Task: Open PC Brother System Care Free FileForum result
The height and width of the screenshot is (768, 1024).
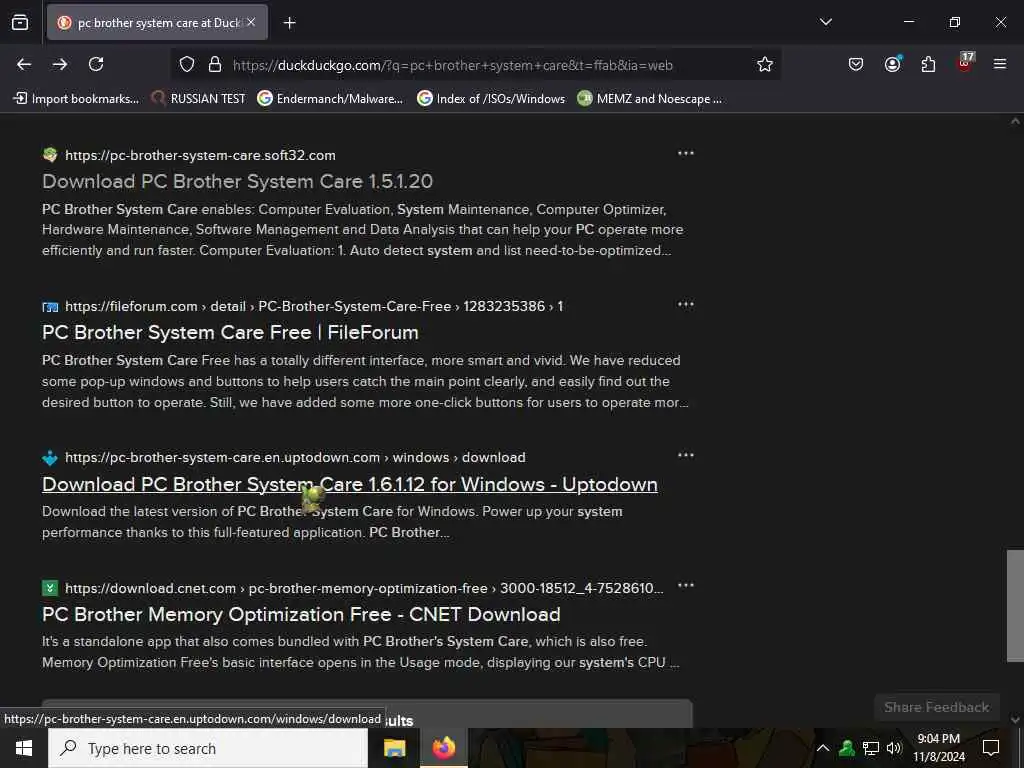Action: tap(230, 332)
